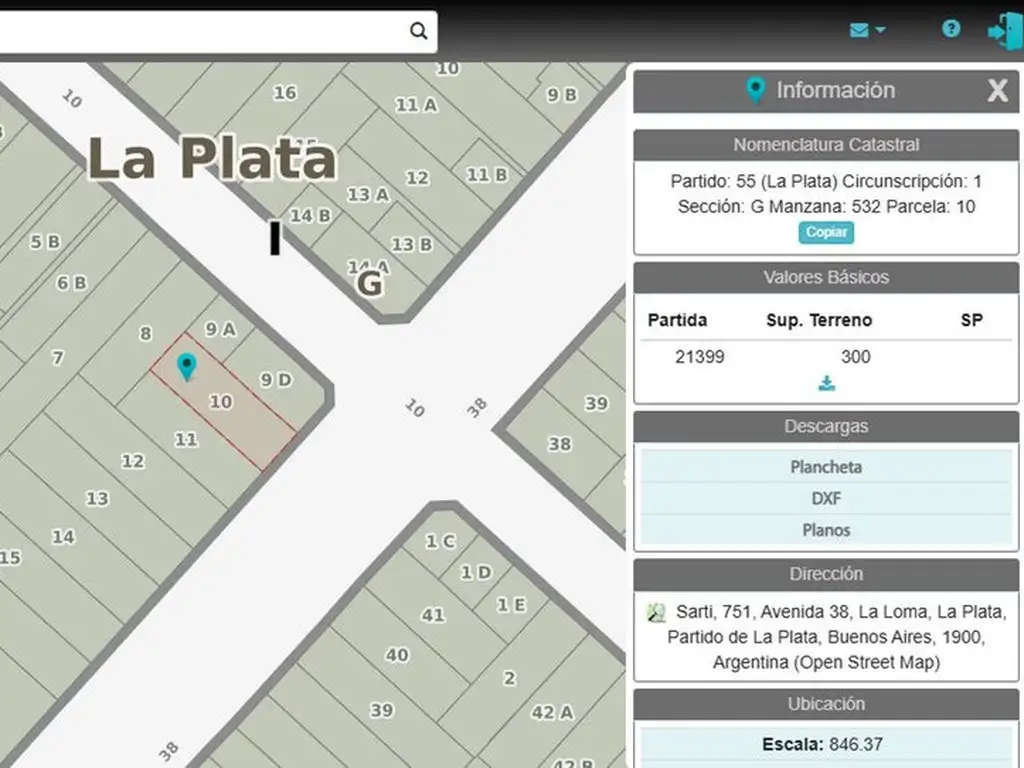Click the Escala value row
This screenshot has width=1024, height=768.
tap(826, 744)
